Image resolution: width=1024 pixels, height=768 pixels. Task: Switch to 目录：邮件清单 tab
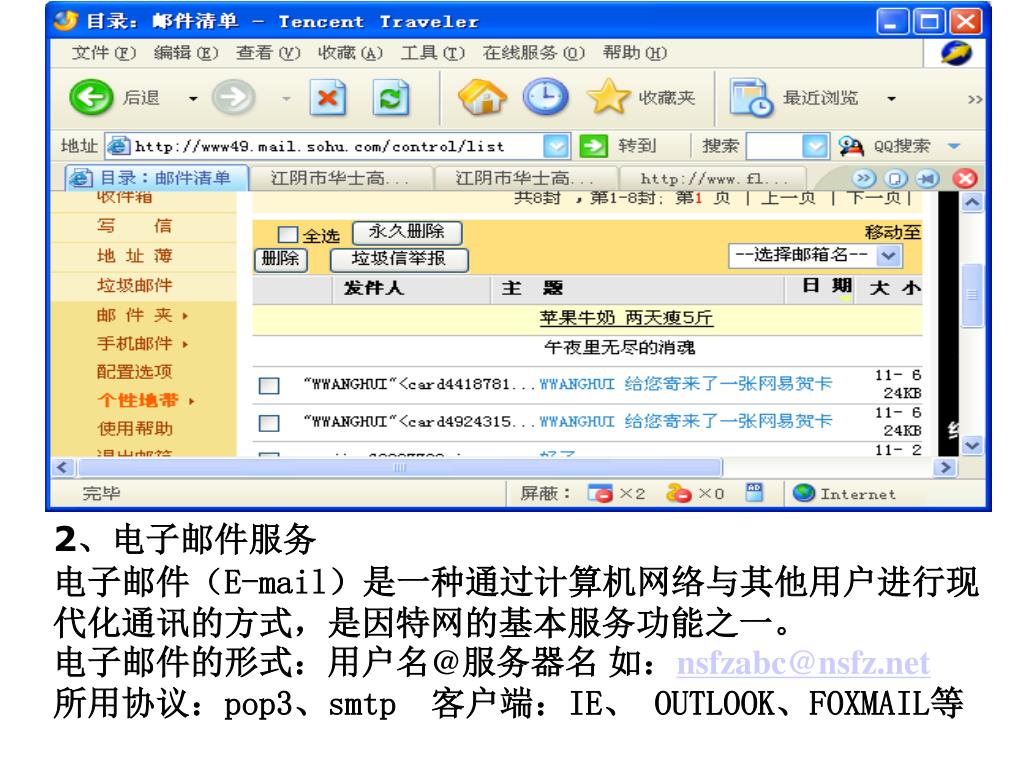point(157,178)
